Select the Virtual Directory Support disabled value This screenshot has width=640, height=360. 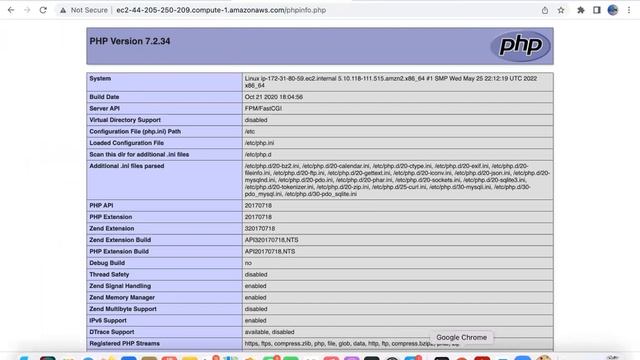[256, 120]
